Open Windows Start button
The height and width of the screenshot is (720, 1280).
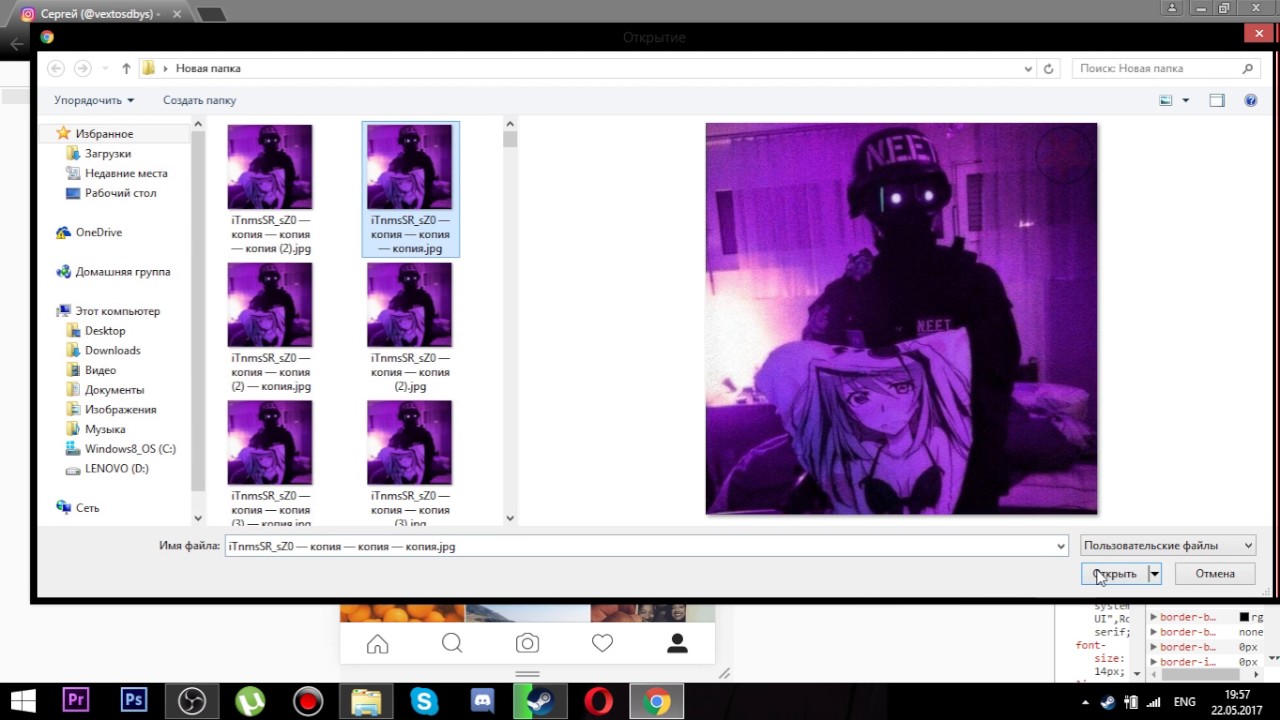pyautogui.click(x=23, y=700)
